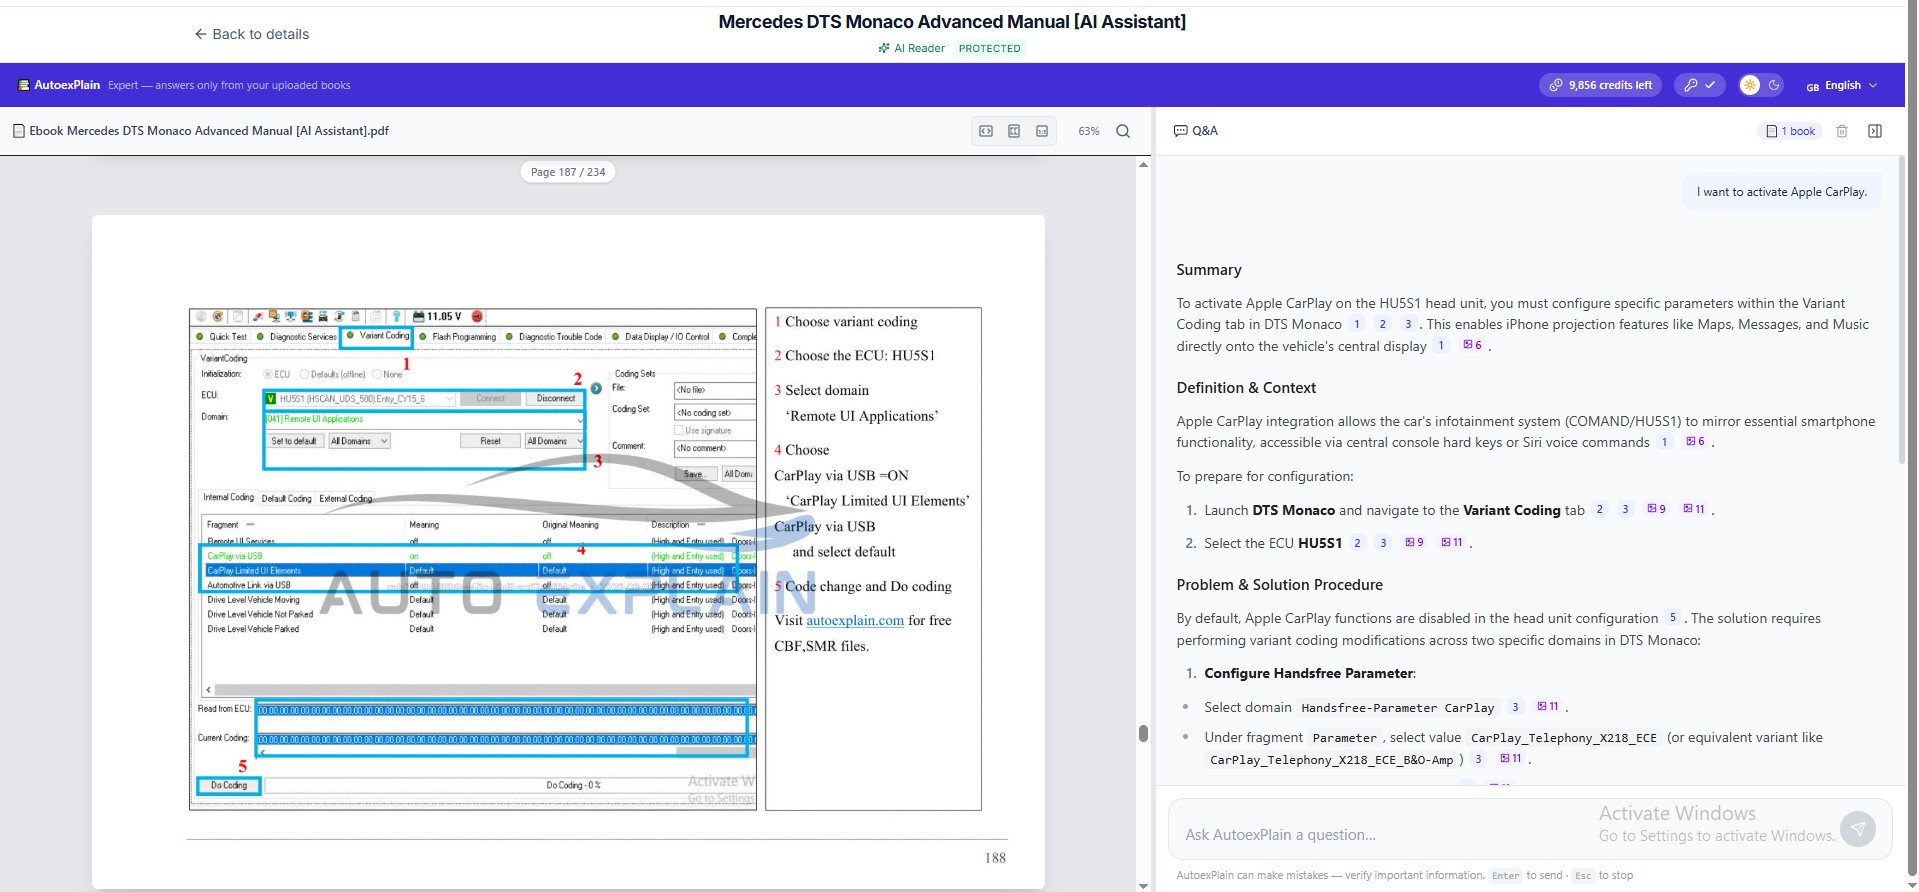
Task: Open the autoexplain.com link on the PDF page
Action: [x=855, y=620]
